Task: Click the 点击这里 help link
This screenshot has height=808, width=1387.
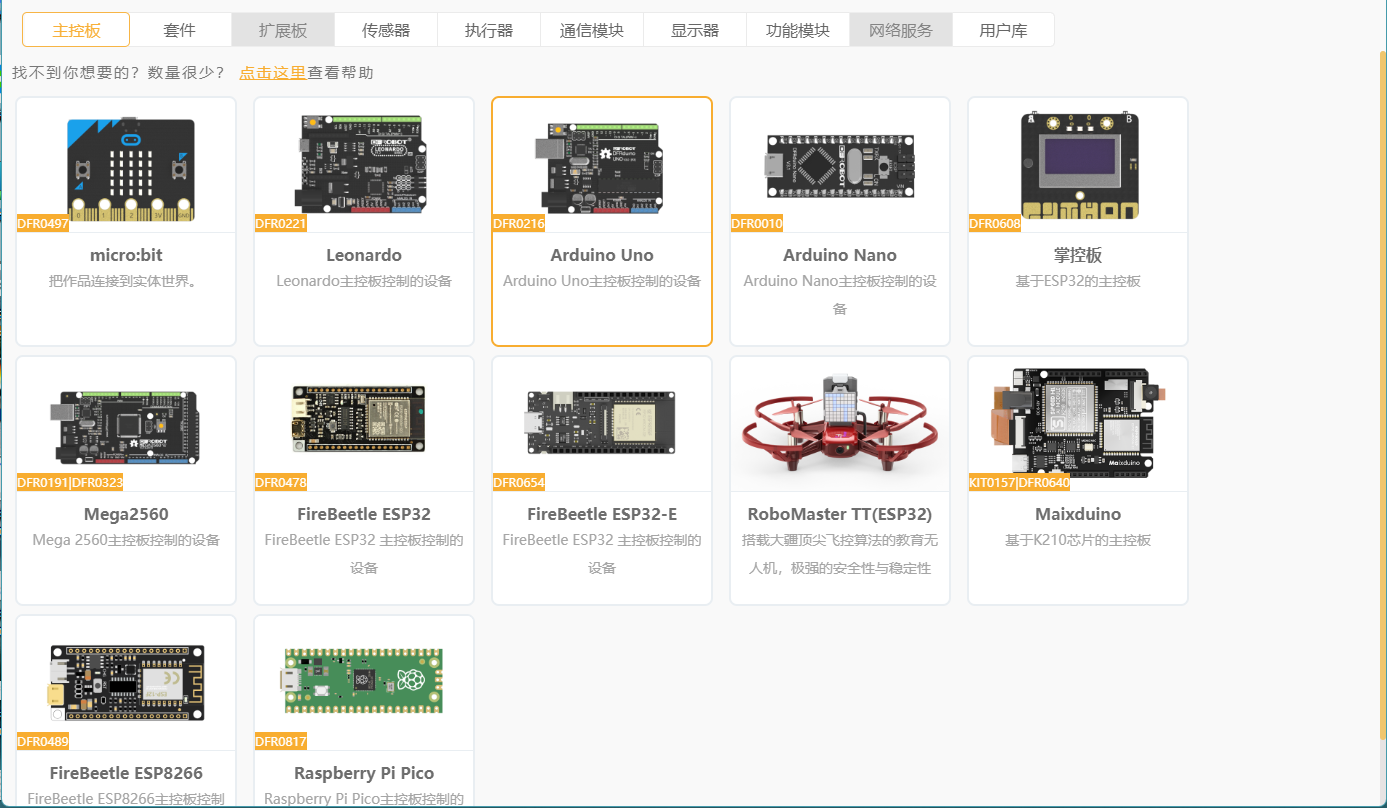Action: click(x=272, y=73)
